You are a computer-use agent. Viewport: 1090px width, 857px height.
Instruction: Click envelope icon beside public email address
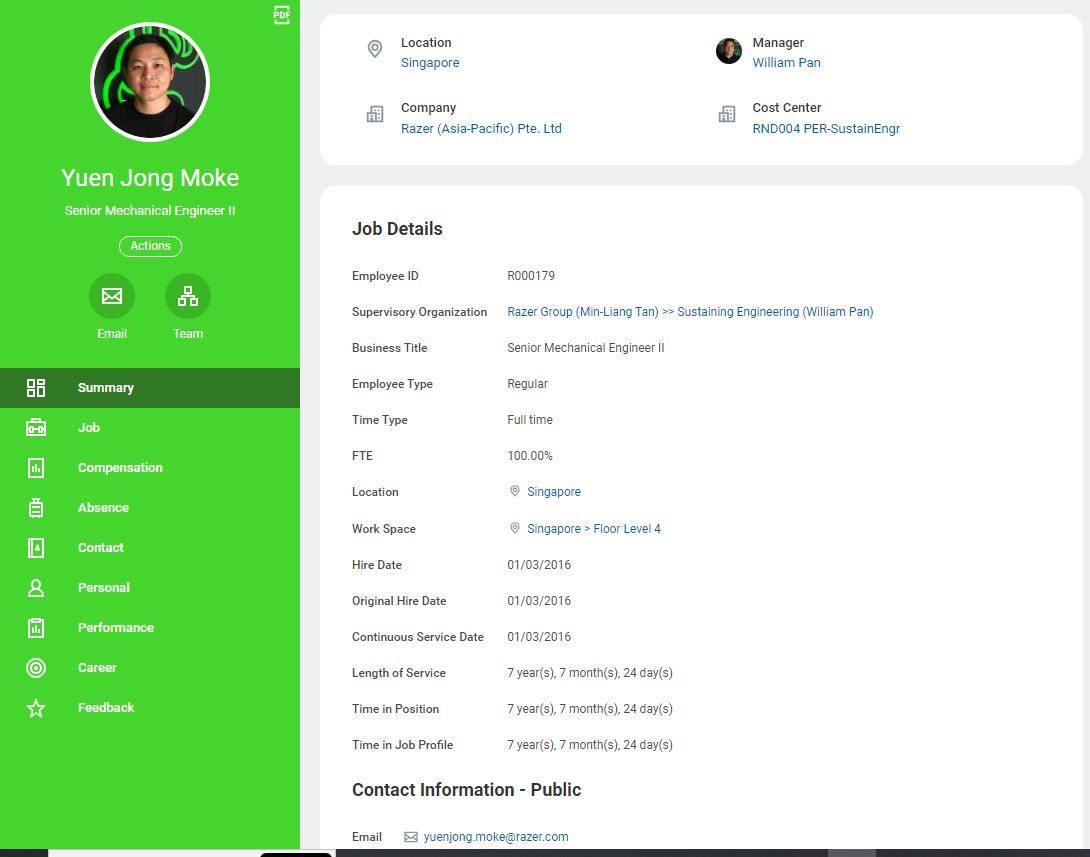(411, 837)
